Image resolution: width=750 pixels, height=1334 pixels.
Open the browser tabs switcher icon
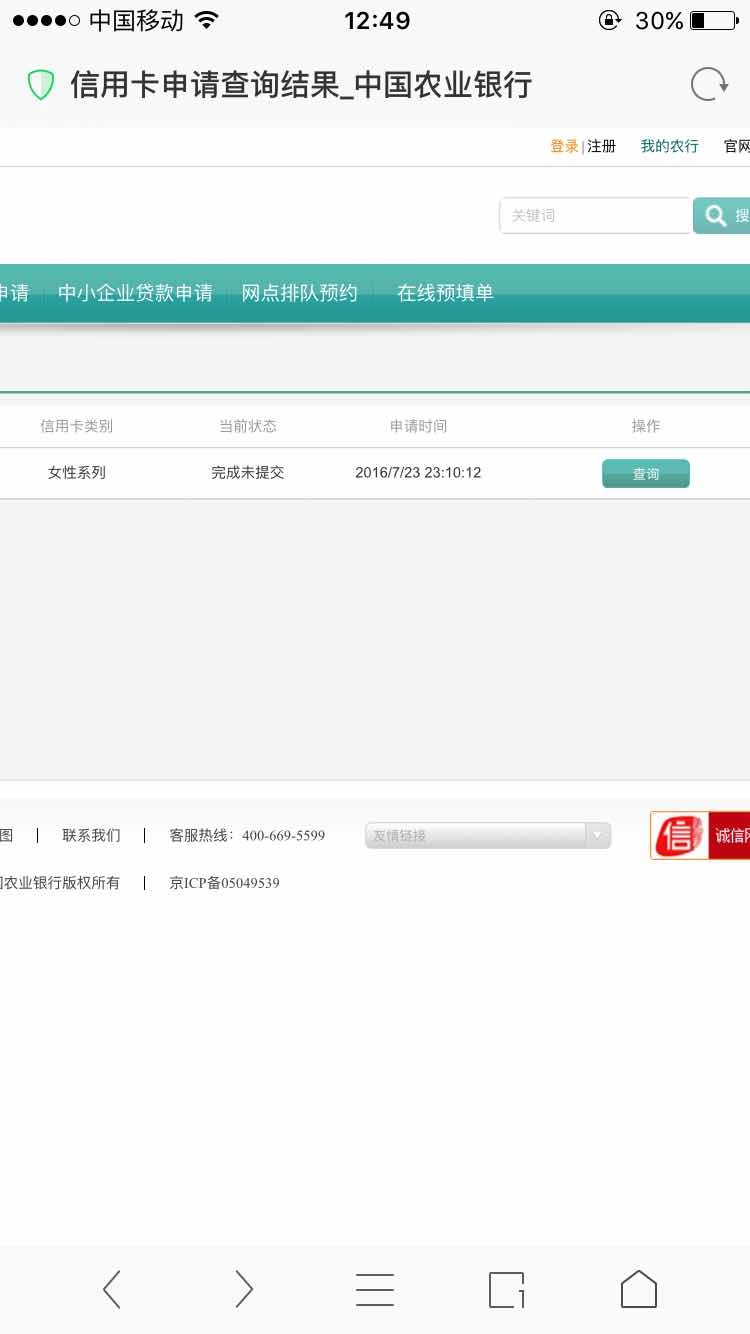(x=507, y=1289)
